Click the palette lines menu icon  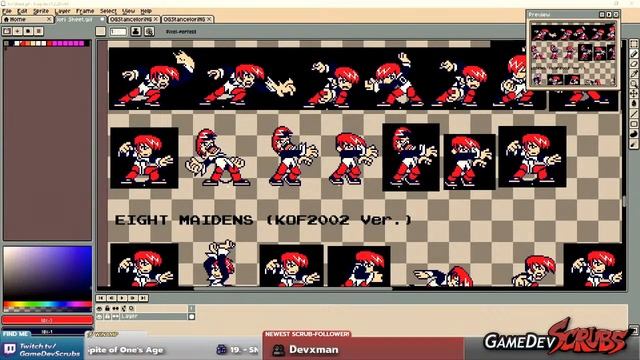[x=39, y=31]
